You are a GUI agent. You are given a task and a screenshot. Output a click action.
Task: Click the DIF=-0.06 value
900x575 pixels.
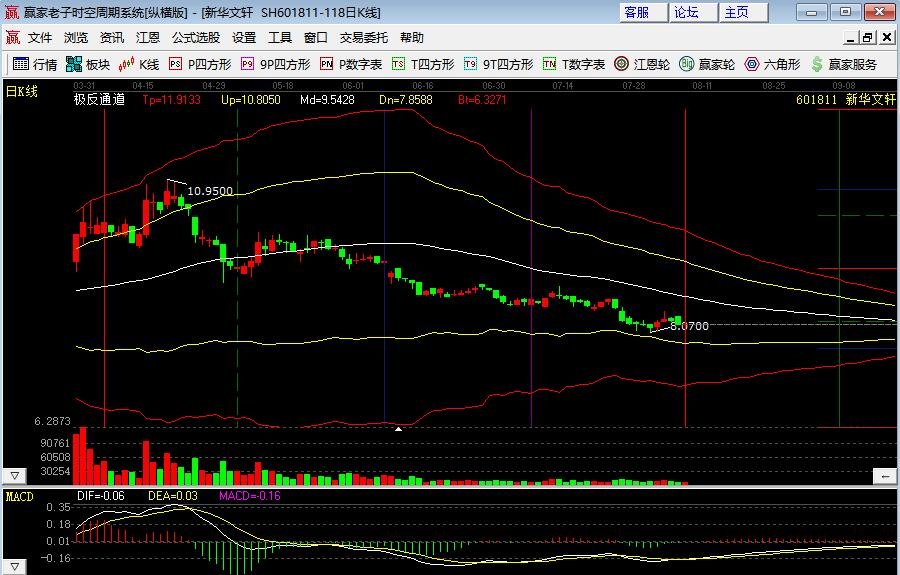pyautogui.click(x=100, y=496)
